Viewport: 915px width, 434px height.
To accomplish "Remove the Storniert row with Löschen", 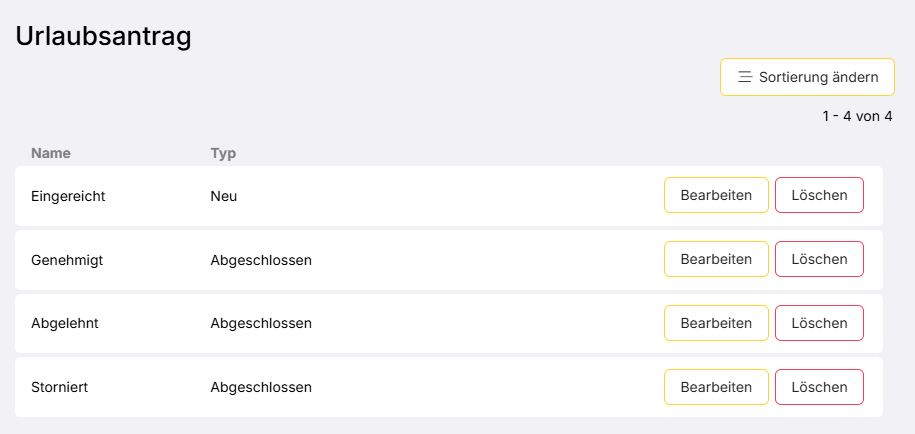I will click(819, 387).
